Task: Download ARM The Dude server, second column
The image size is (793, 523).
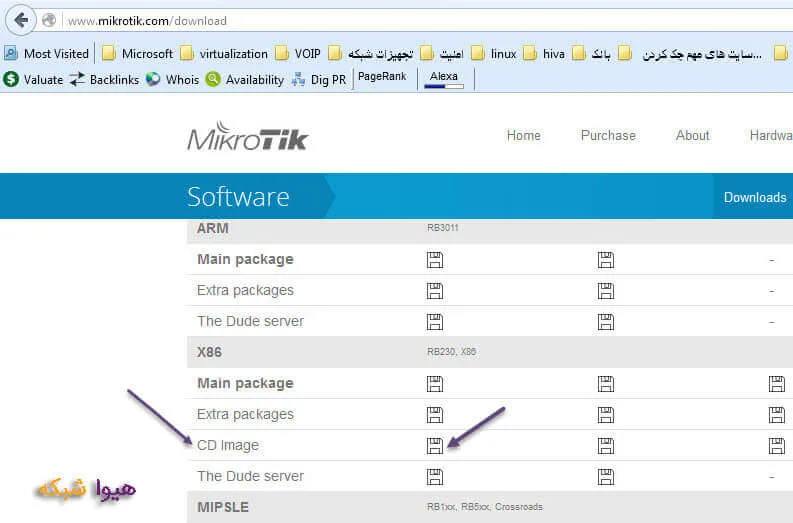Action: [x=606, y=322]
